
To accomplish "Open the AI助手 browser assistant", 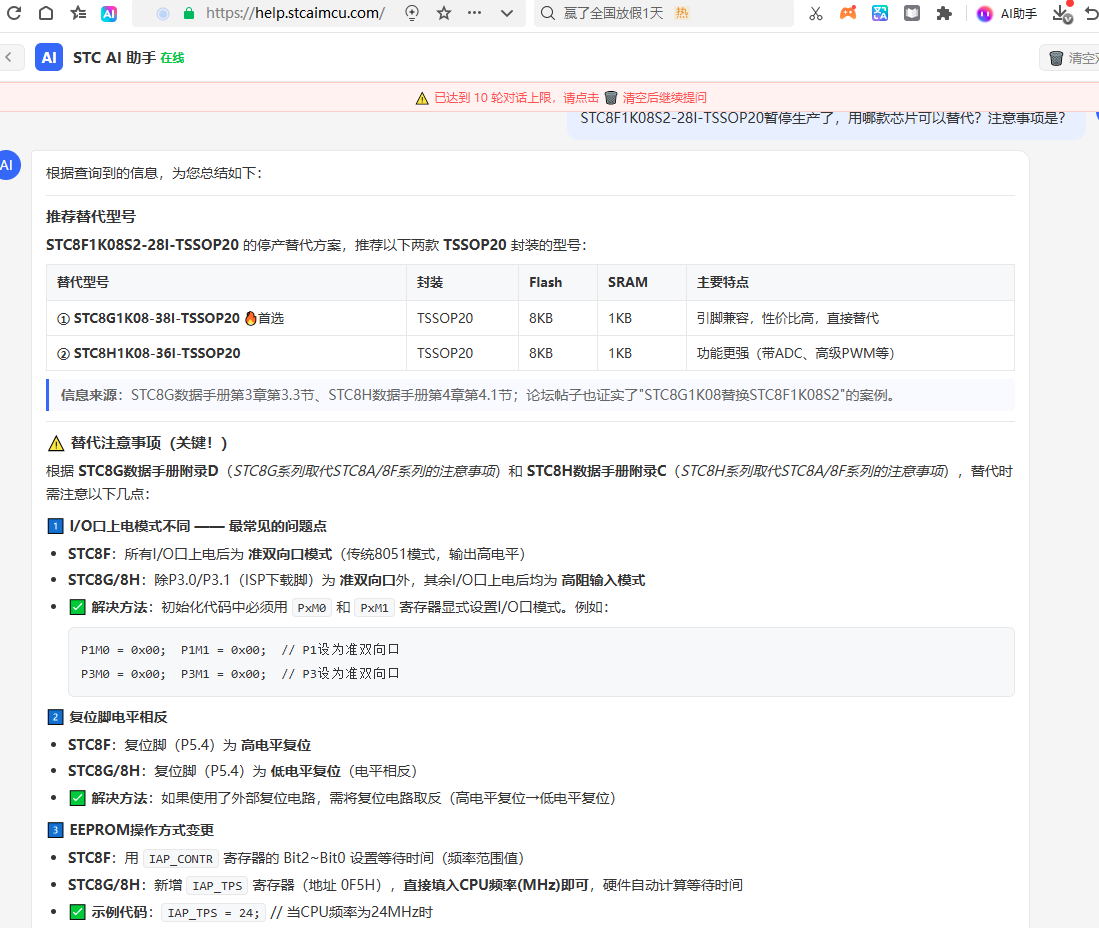I will point(1006,13).
